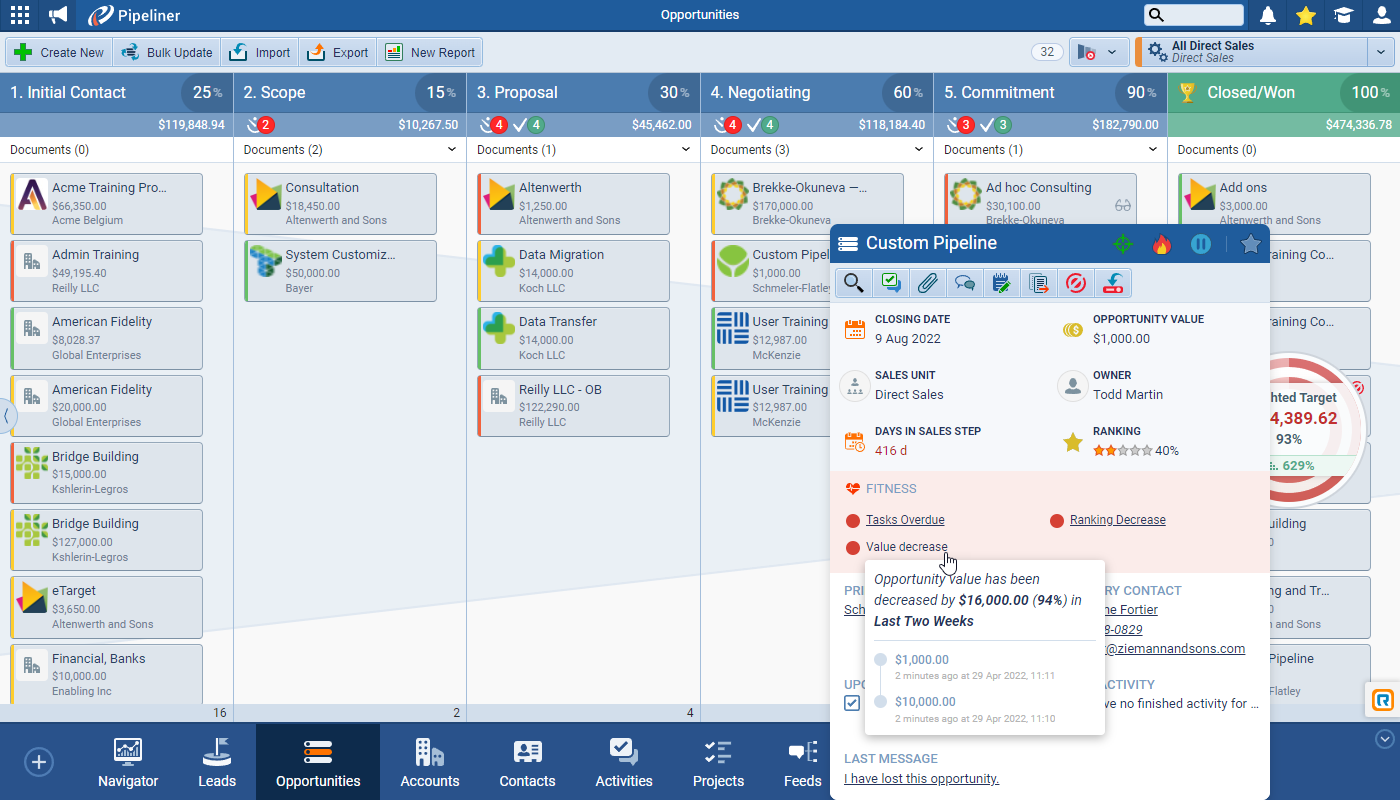The image size is (1400, 800).
Task: Open the "I have lost this opportunity." link
Action: [921, 779]
